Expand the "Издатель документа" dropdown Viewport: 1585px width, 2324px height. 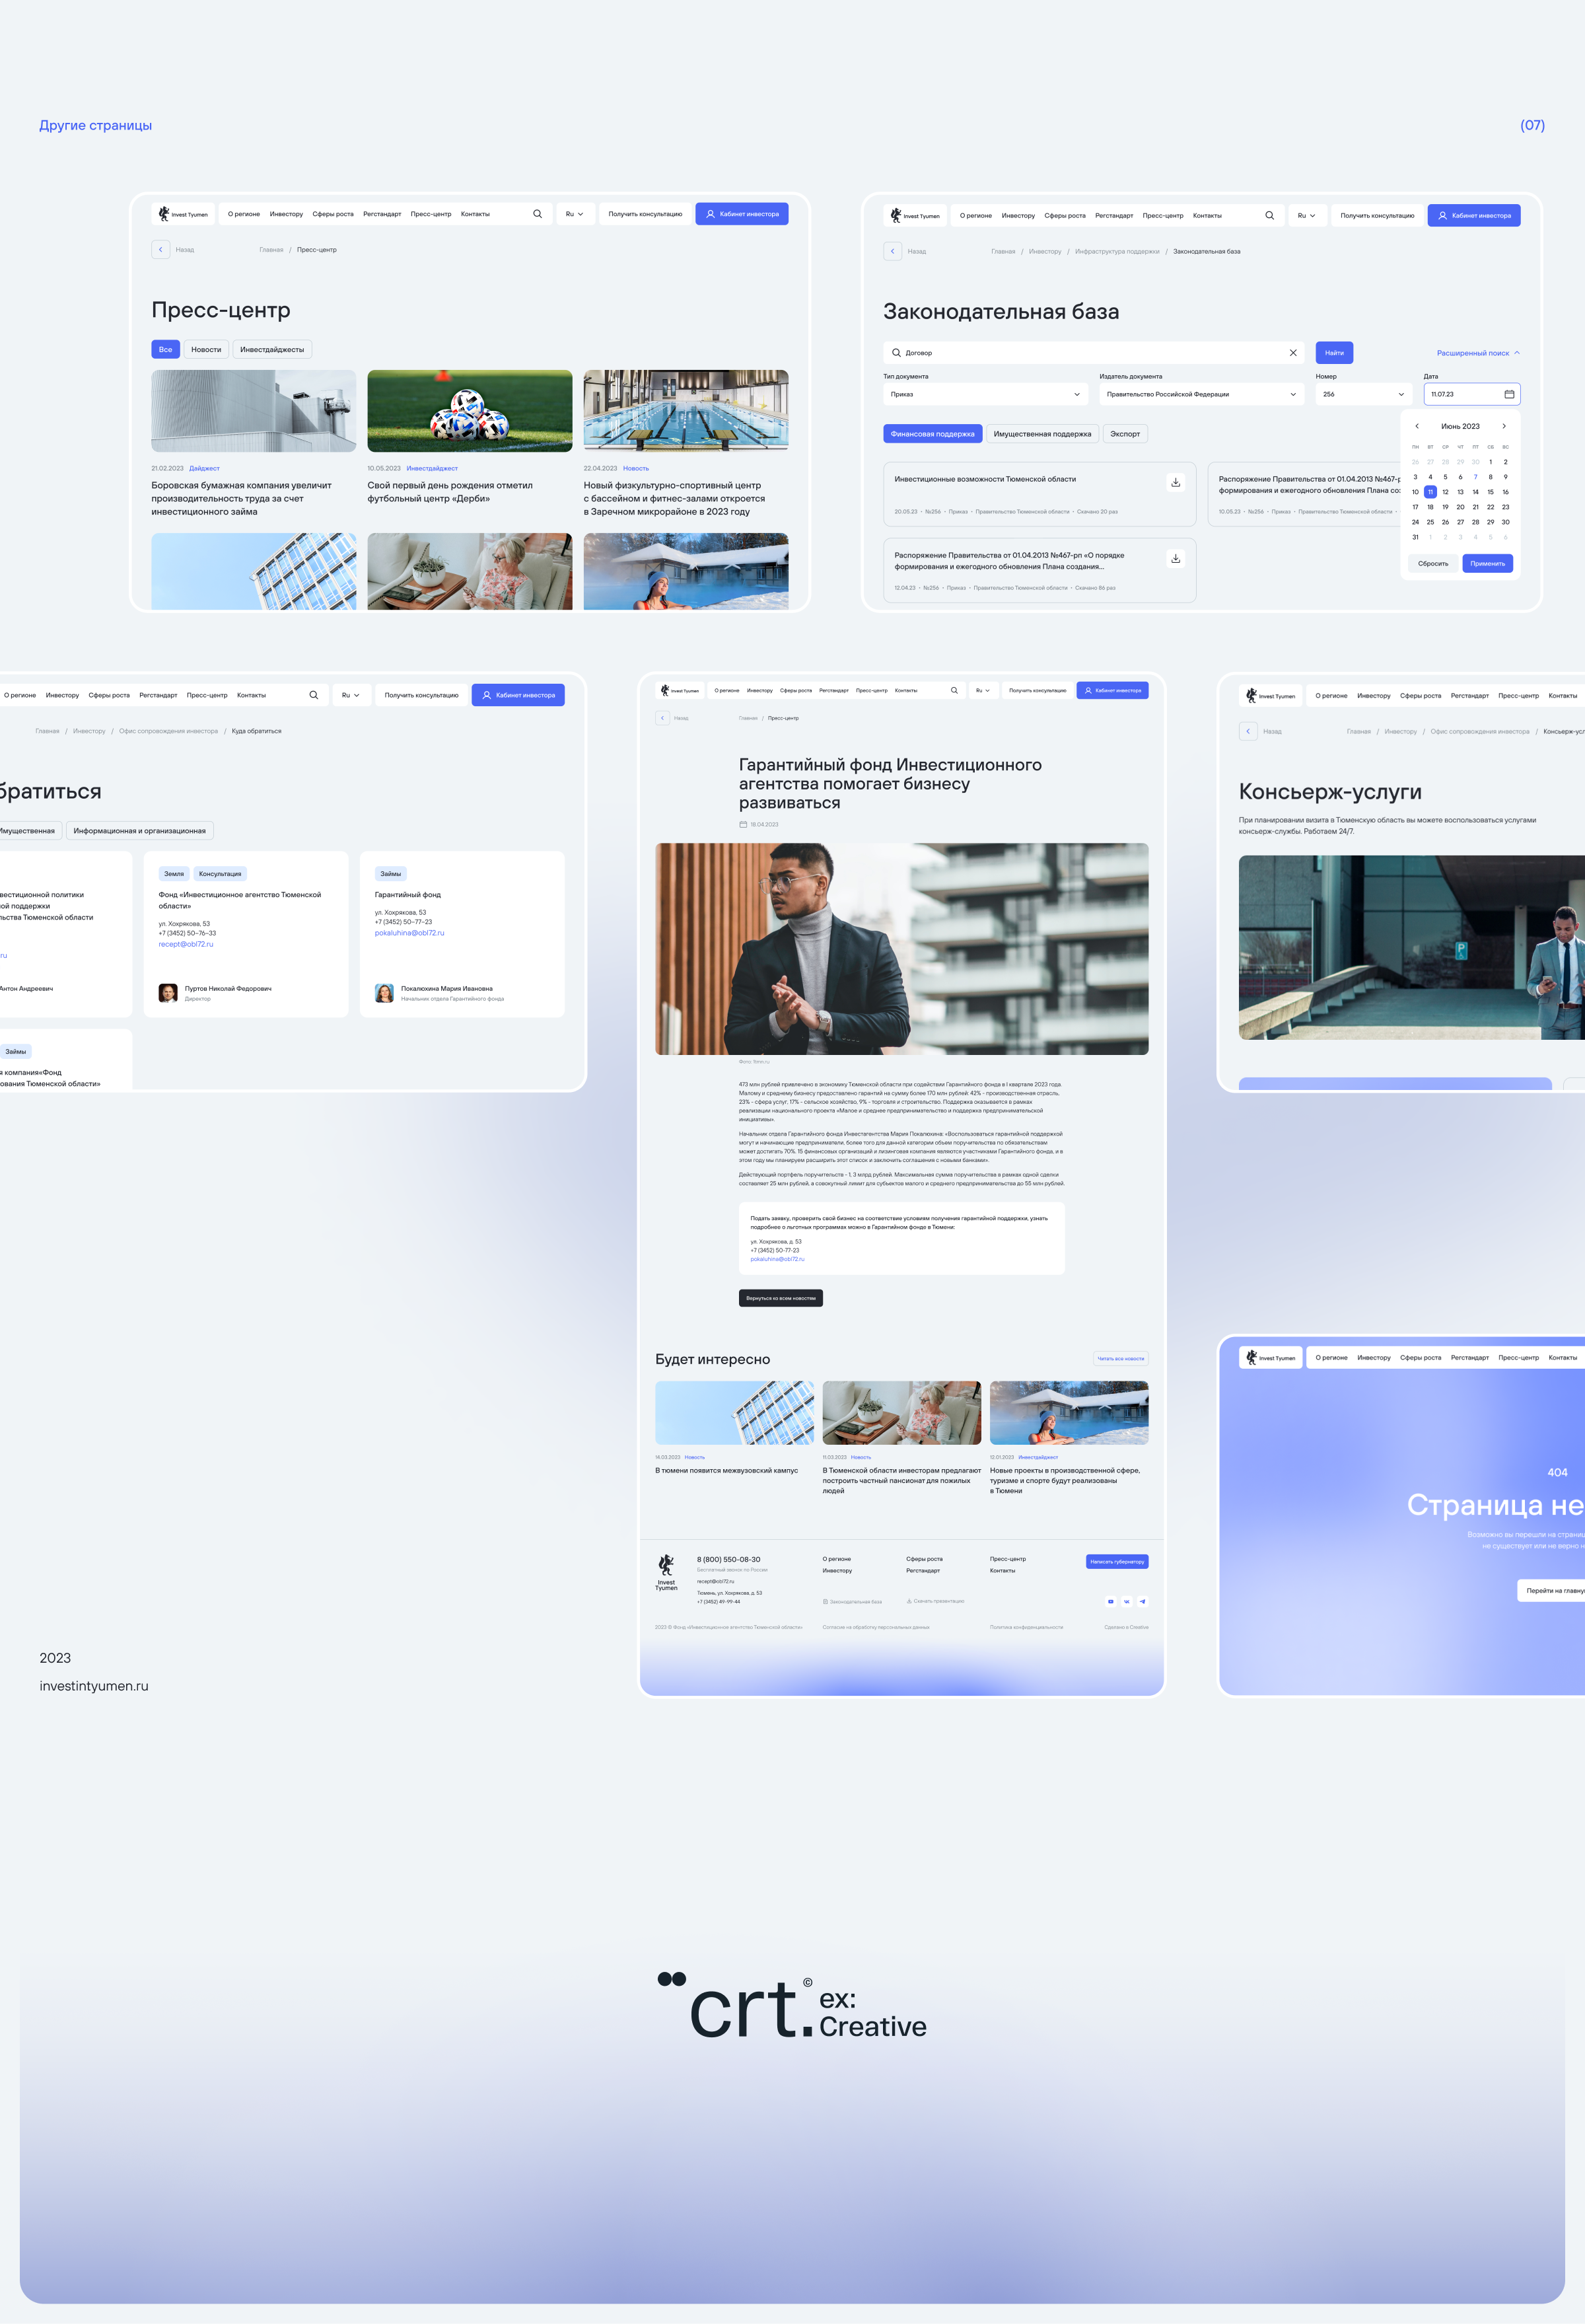[x=1201, y=394]
